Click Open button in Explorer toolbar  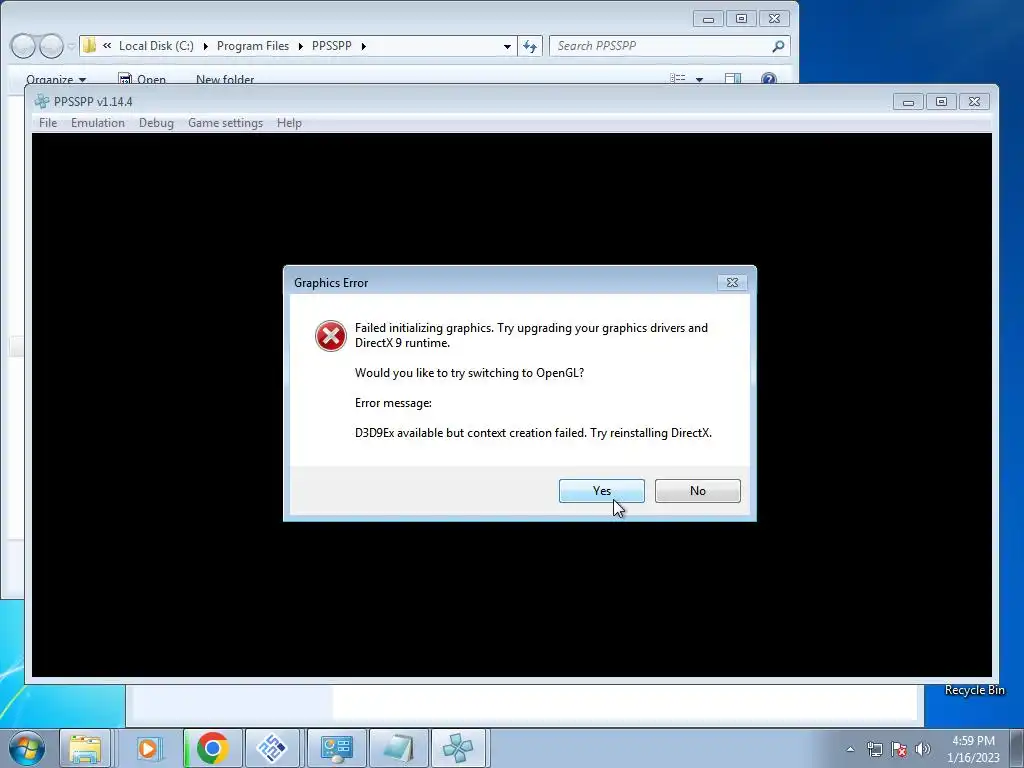click(x=142, y=79)
